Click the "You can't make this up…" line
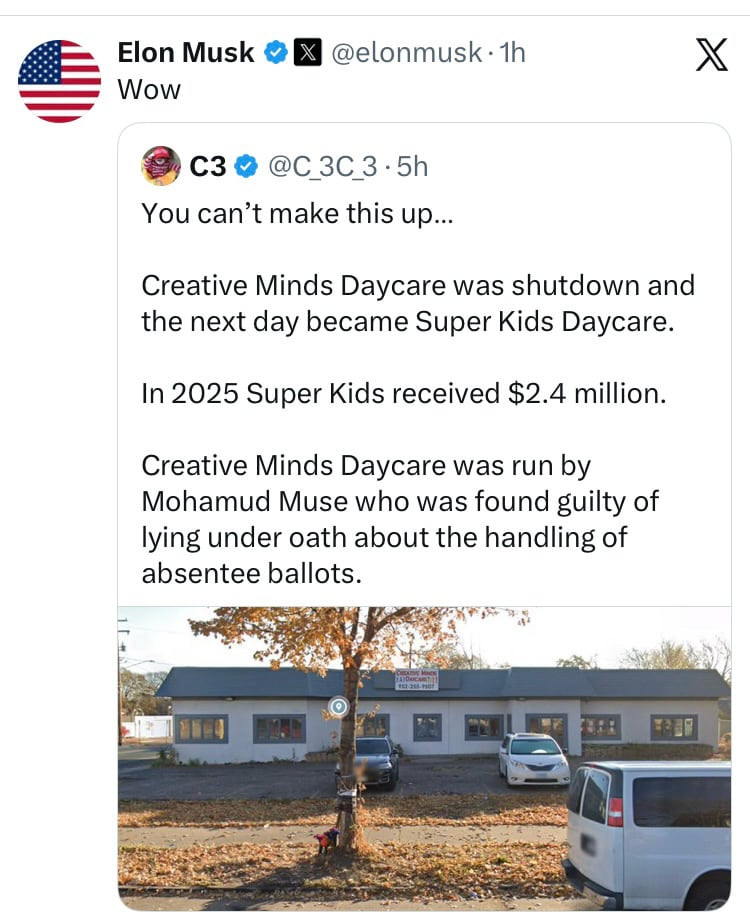The height and width of the screenshot is (917, 750). click(x=297, y=213)
